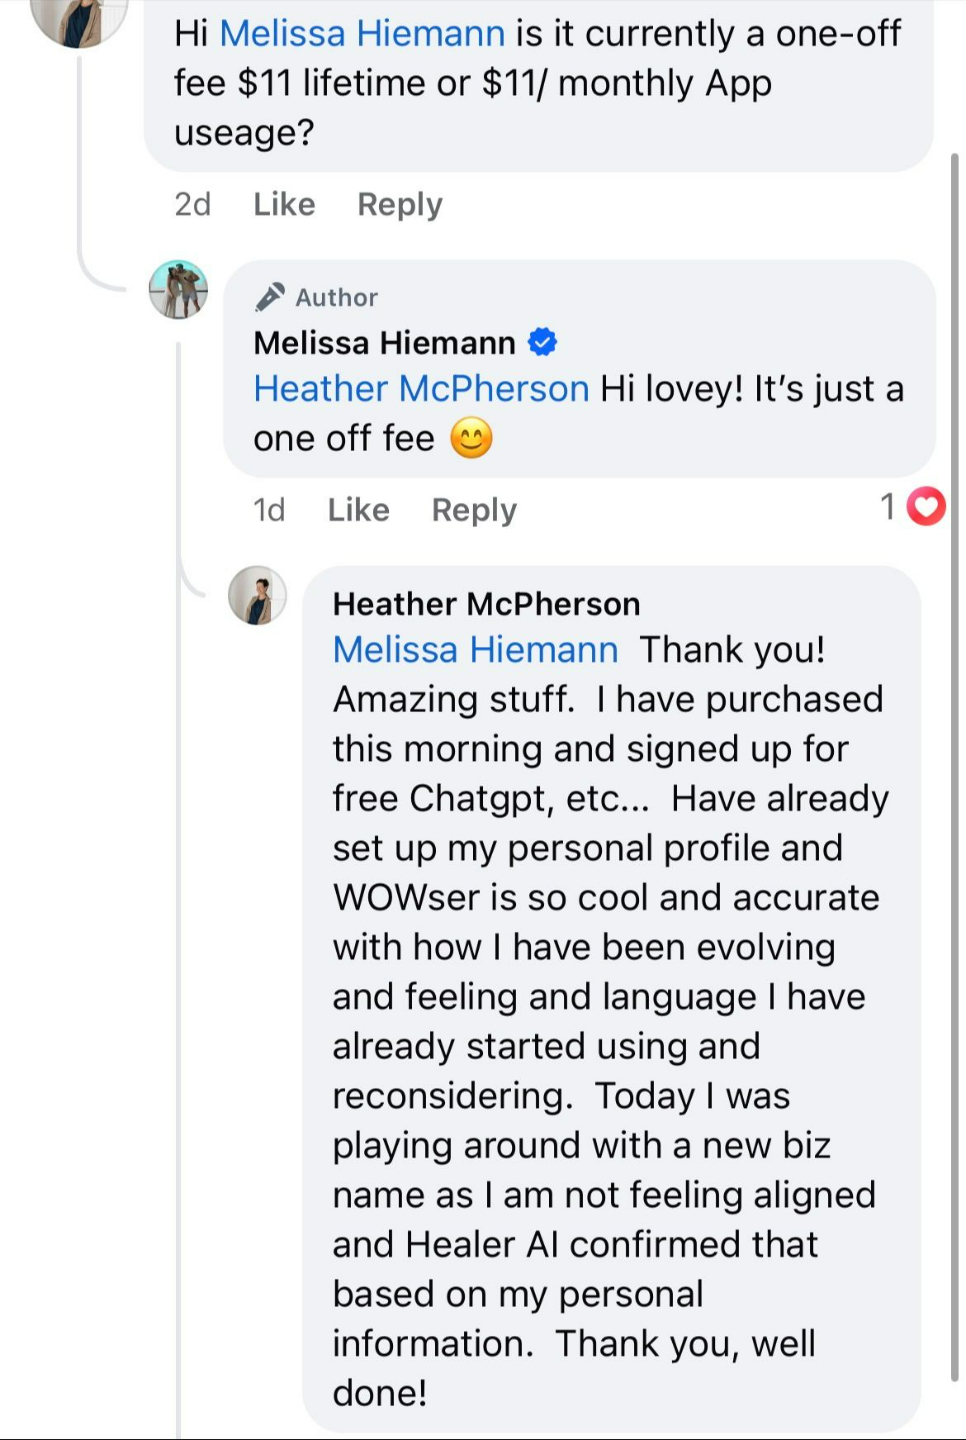The height and width of the screenshot is (1440, 966).
Task: Reply to the comment posted 2d ago
Action: click(400, 204)
